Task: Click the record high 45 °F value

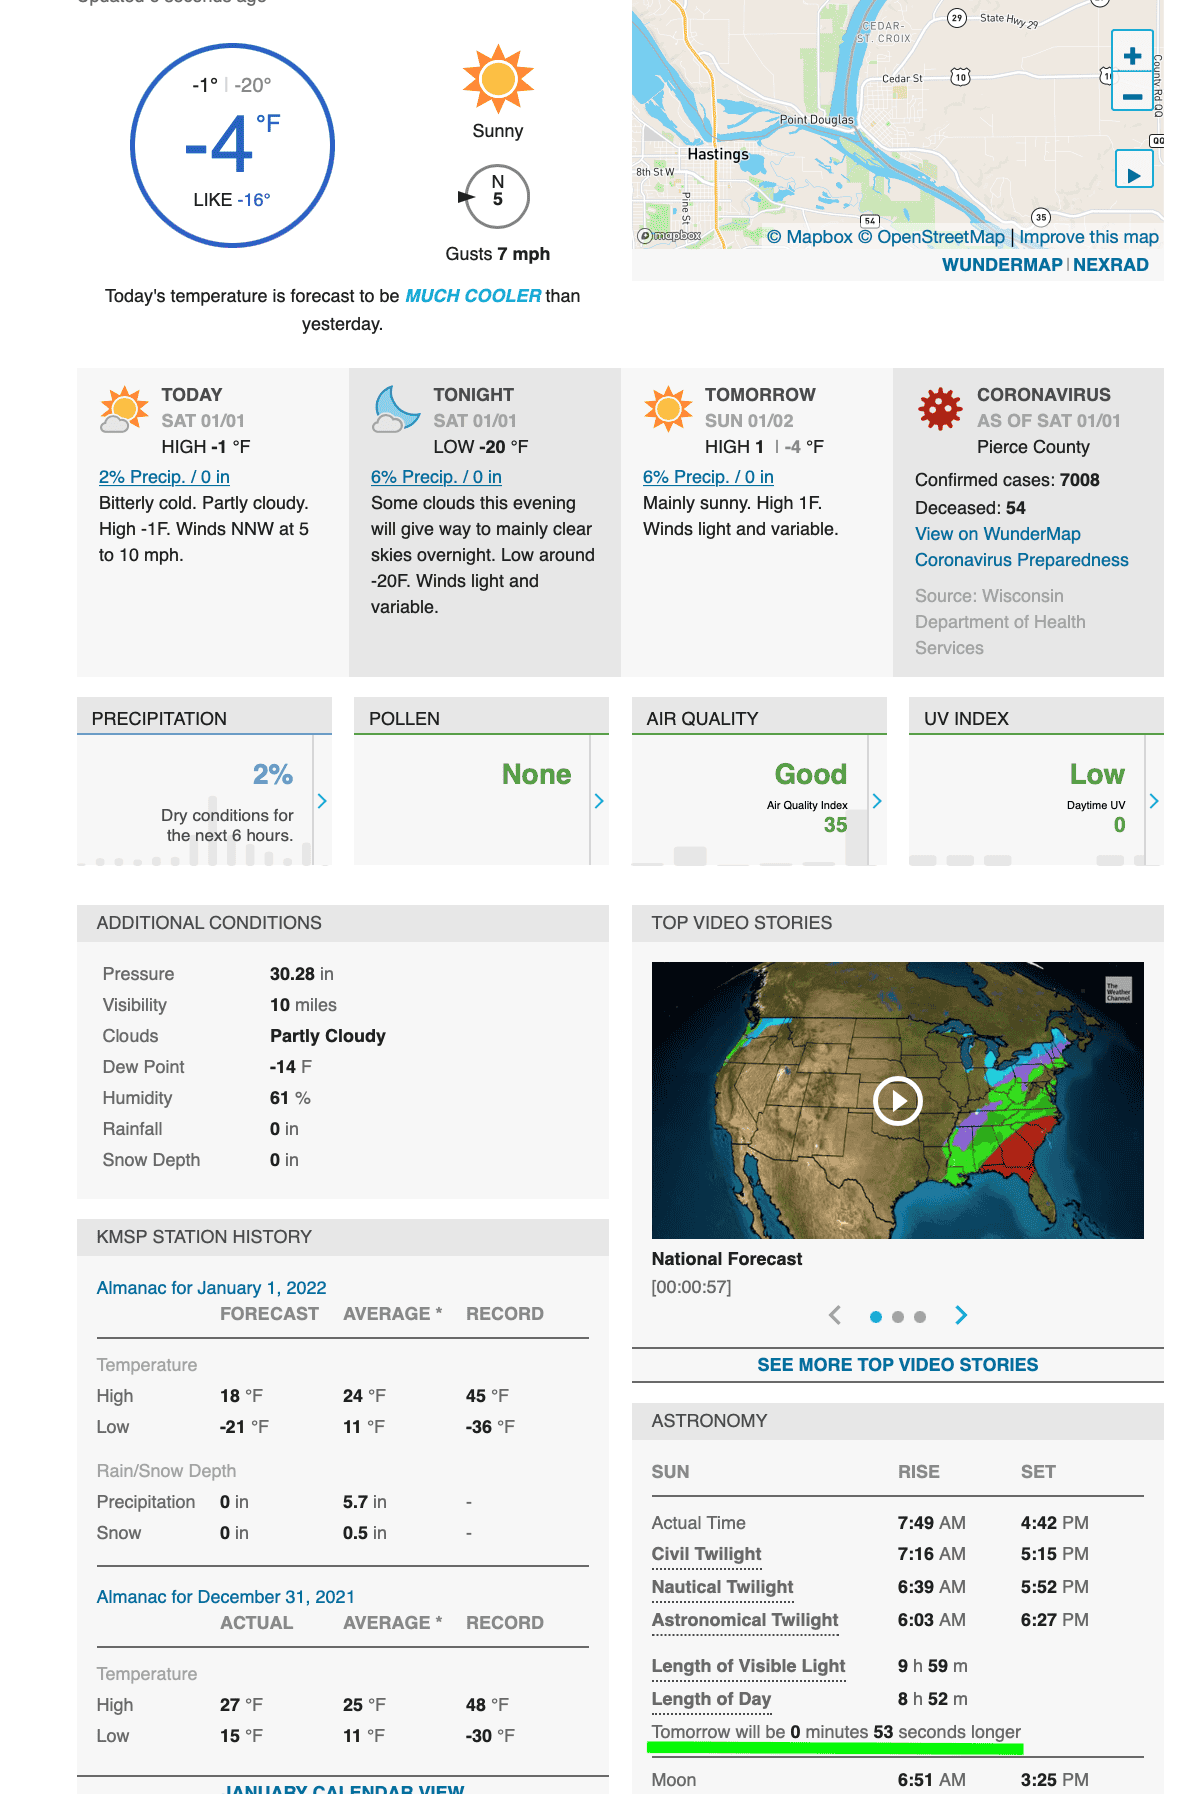Action: pyautogui.click(x=487, y=1396)
